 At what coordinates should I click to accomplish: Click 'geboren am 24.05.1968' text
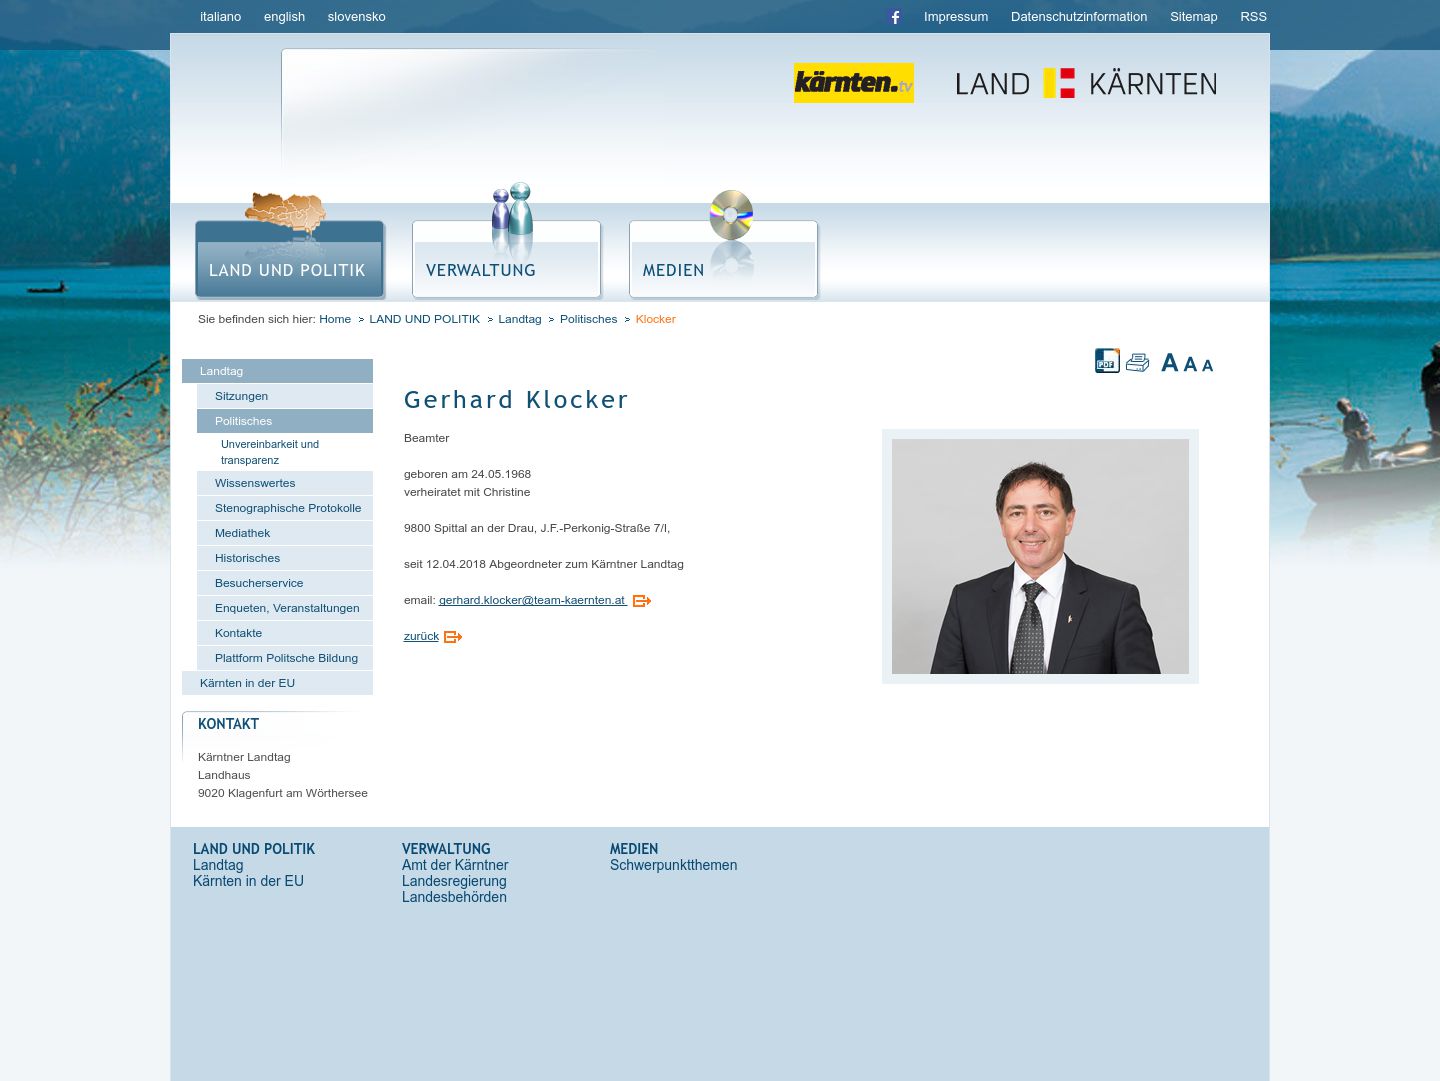[x=467, y=474]
